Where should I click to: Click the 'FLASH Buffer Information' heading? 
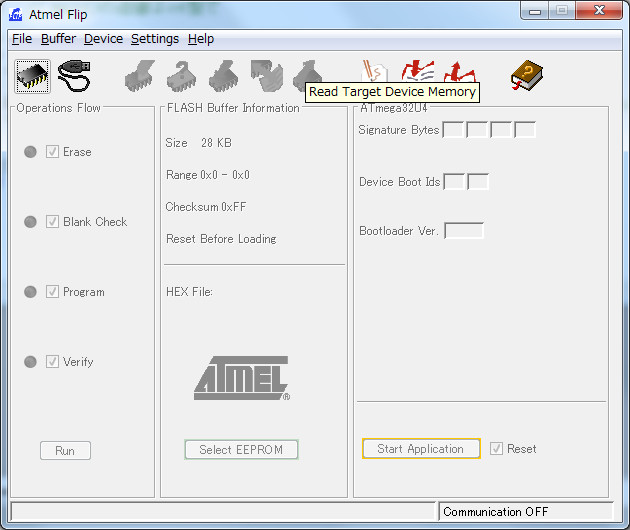point(233,108)
